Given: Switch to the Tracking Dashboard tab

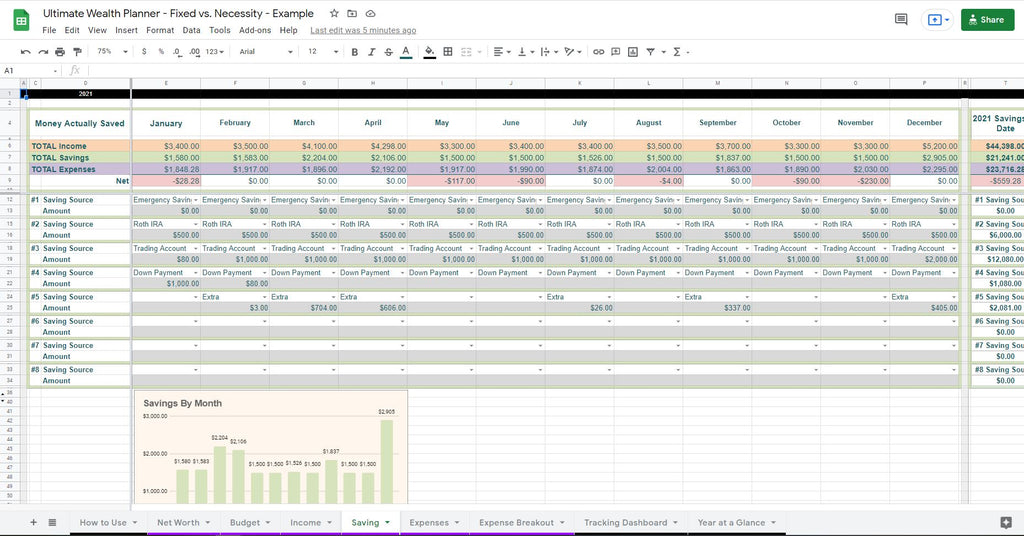Looking at the screenshot, I should pos(632,522).
